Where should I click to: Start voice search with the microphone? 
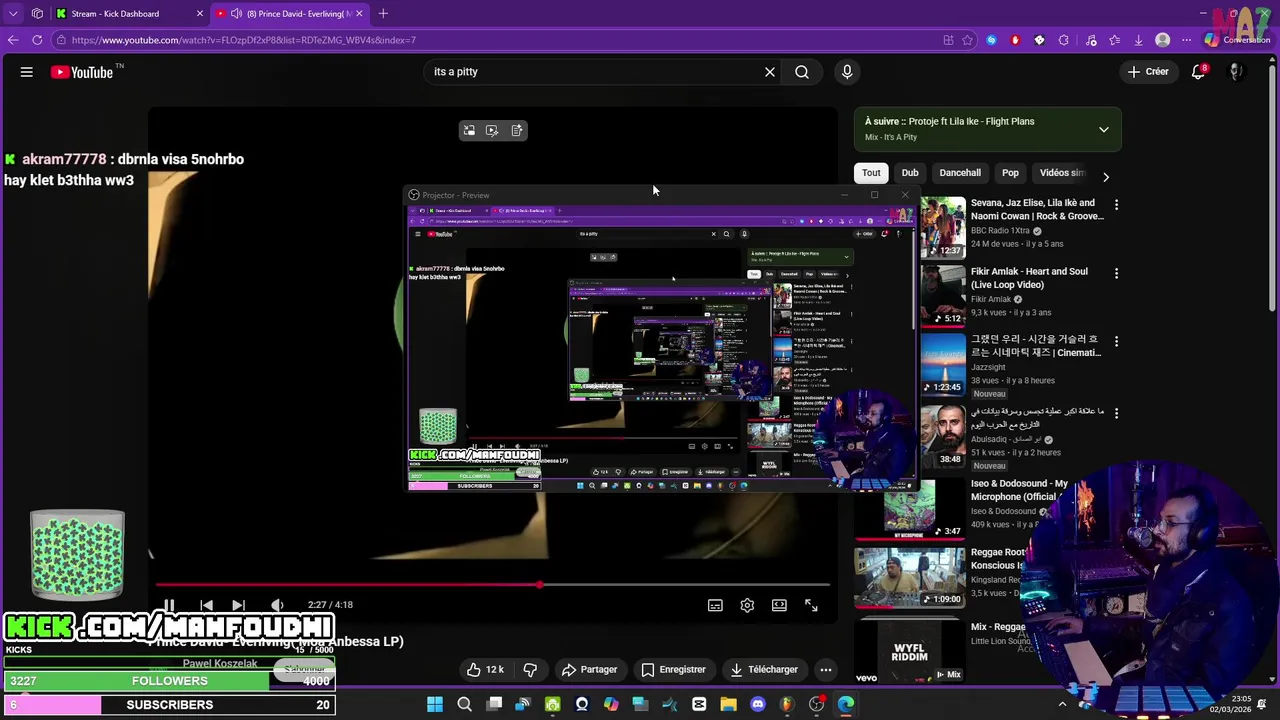pyautogui.click(x=847, y=72)
